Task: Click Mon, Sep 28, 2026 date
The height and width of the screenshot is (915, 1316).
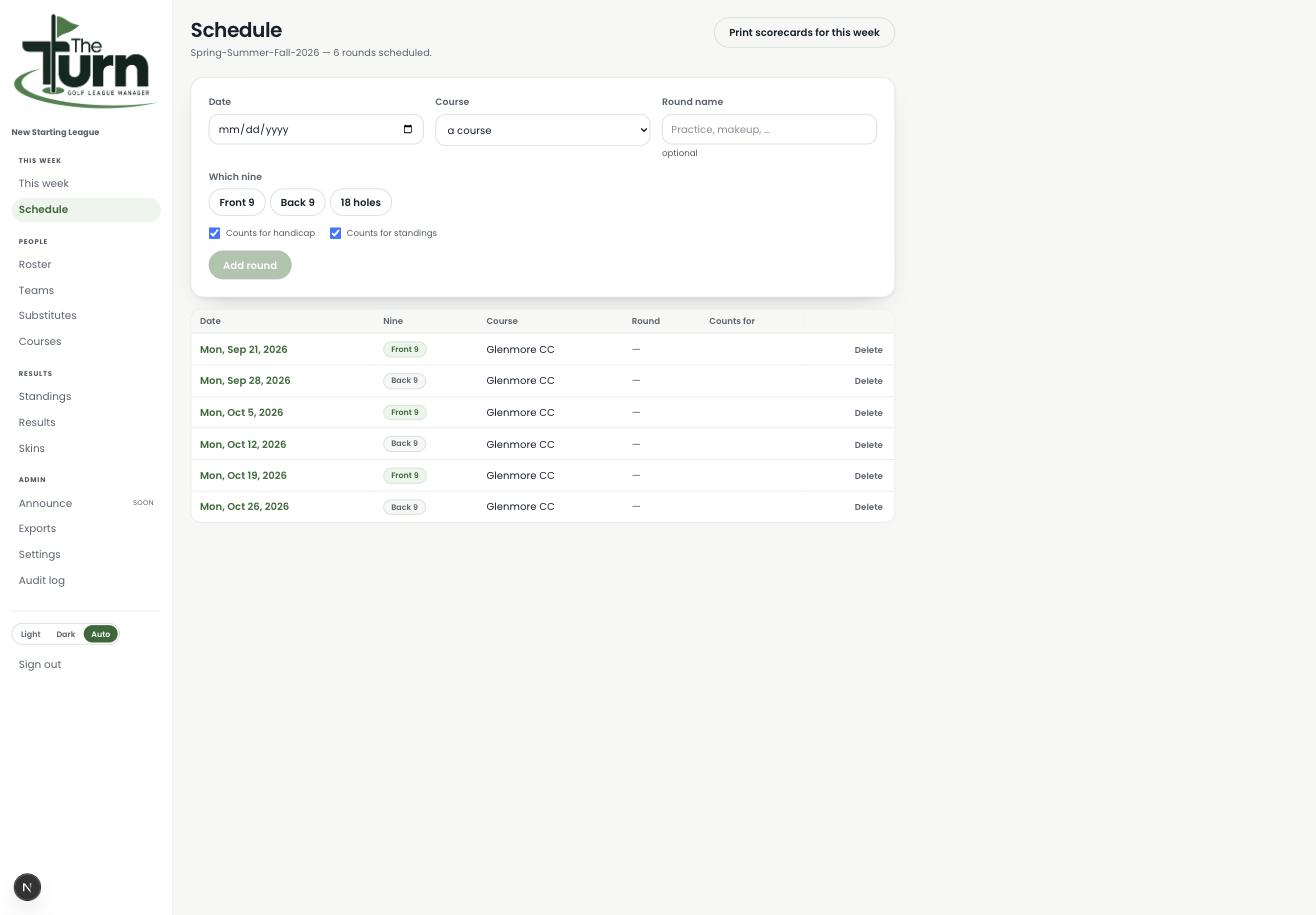Action: click(245, 381)
